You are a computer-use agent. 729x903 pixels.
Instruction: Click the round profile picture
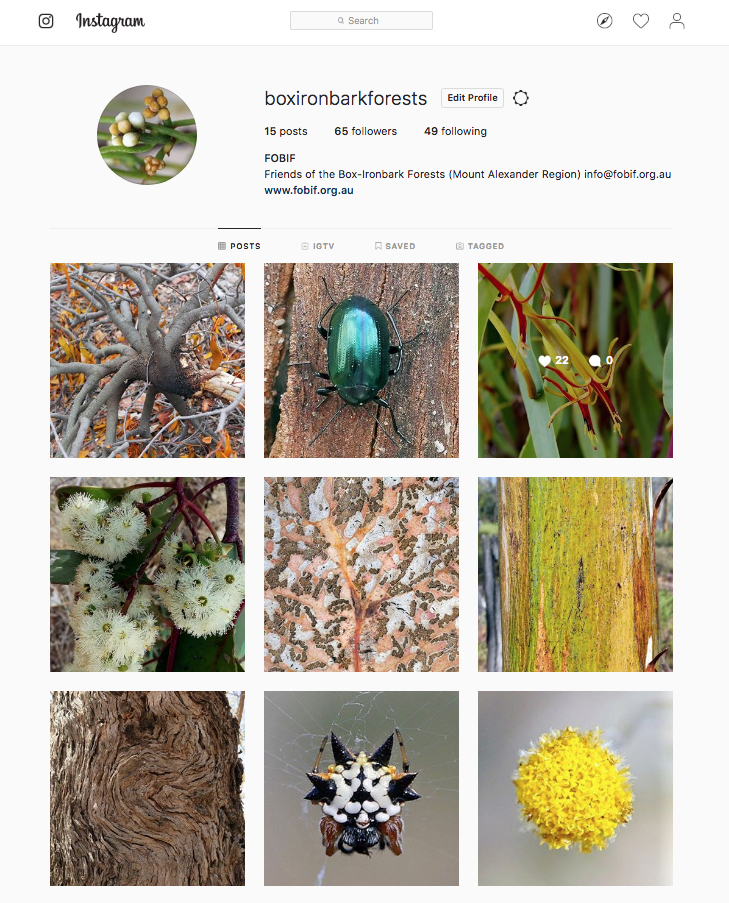(x=147, y=135)
